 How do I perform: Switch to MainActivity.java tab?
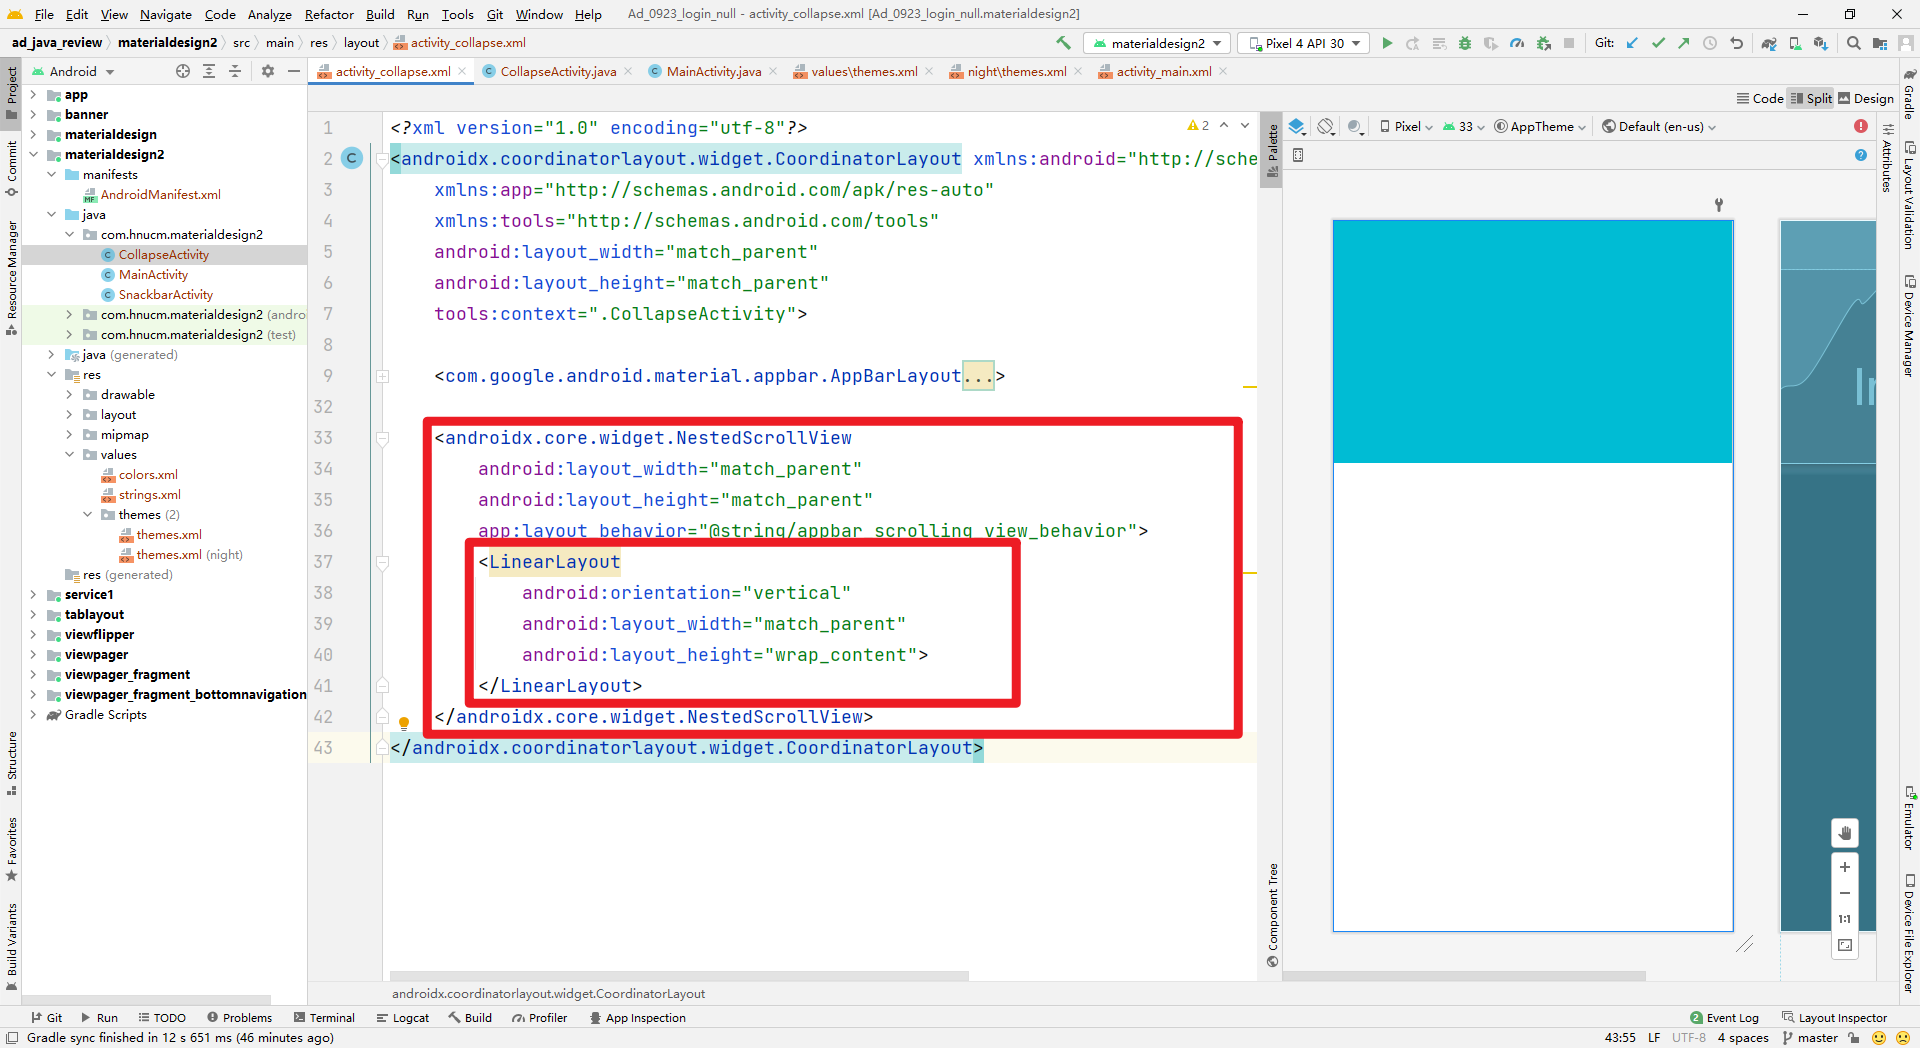714,71
